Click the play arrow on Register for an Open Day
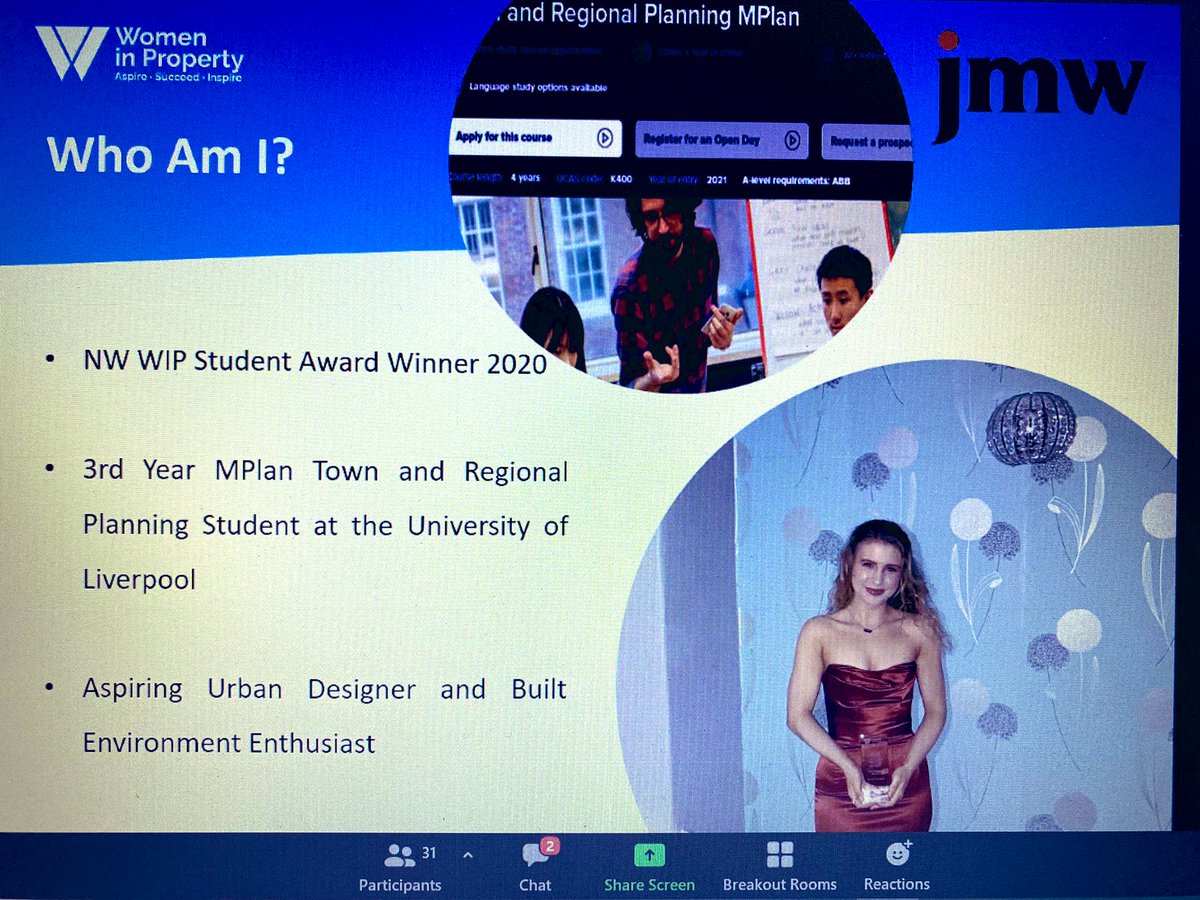 tap(791, 141)
